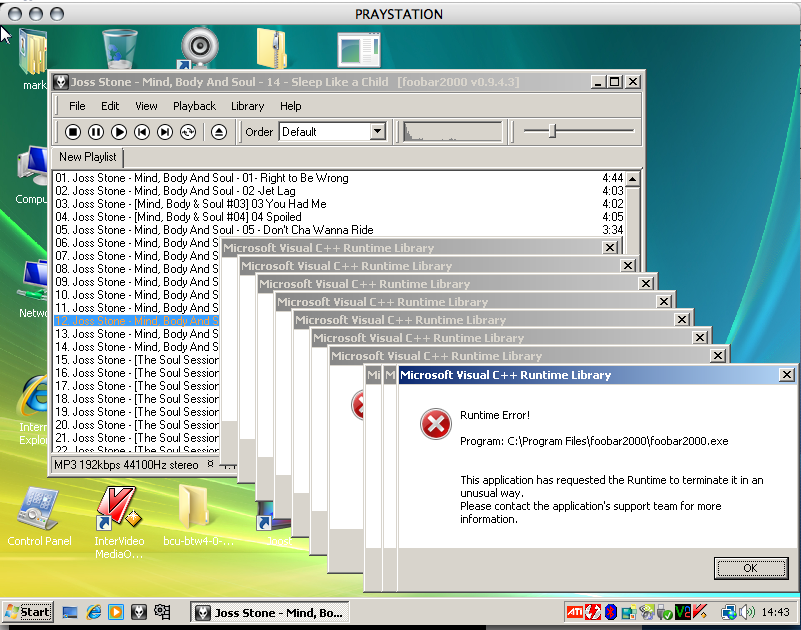This screenshot has width=801, height=630.
Task: Select the Control Panel desktop icon
Action: pyautogui.click(x=39, y=517)
